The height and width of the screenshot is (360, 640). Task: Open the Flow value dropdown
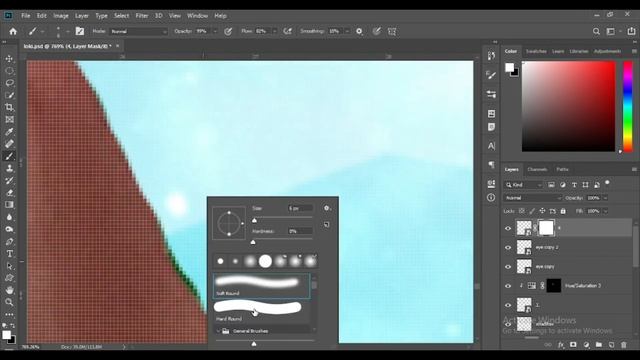click(274, 31)
